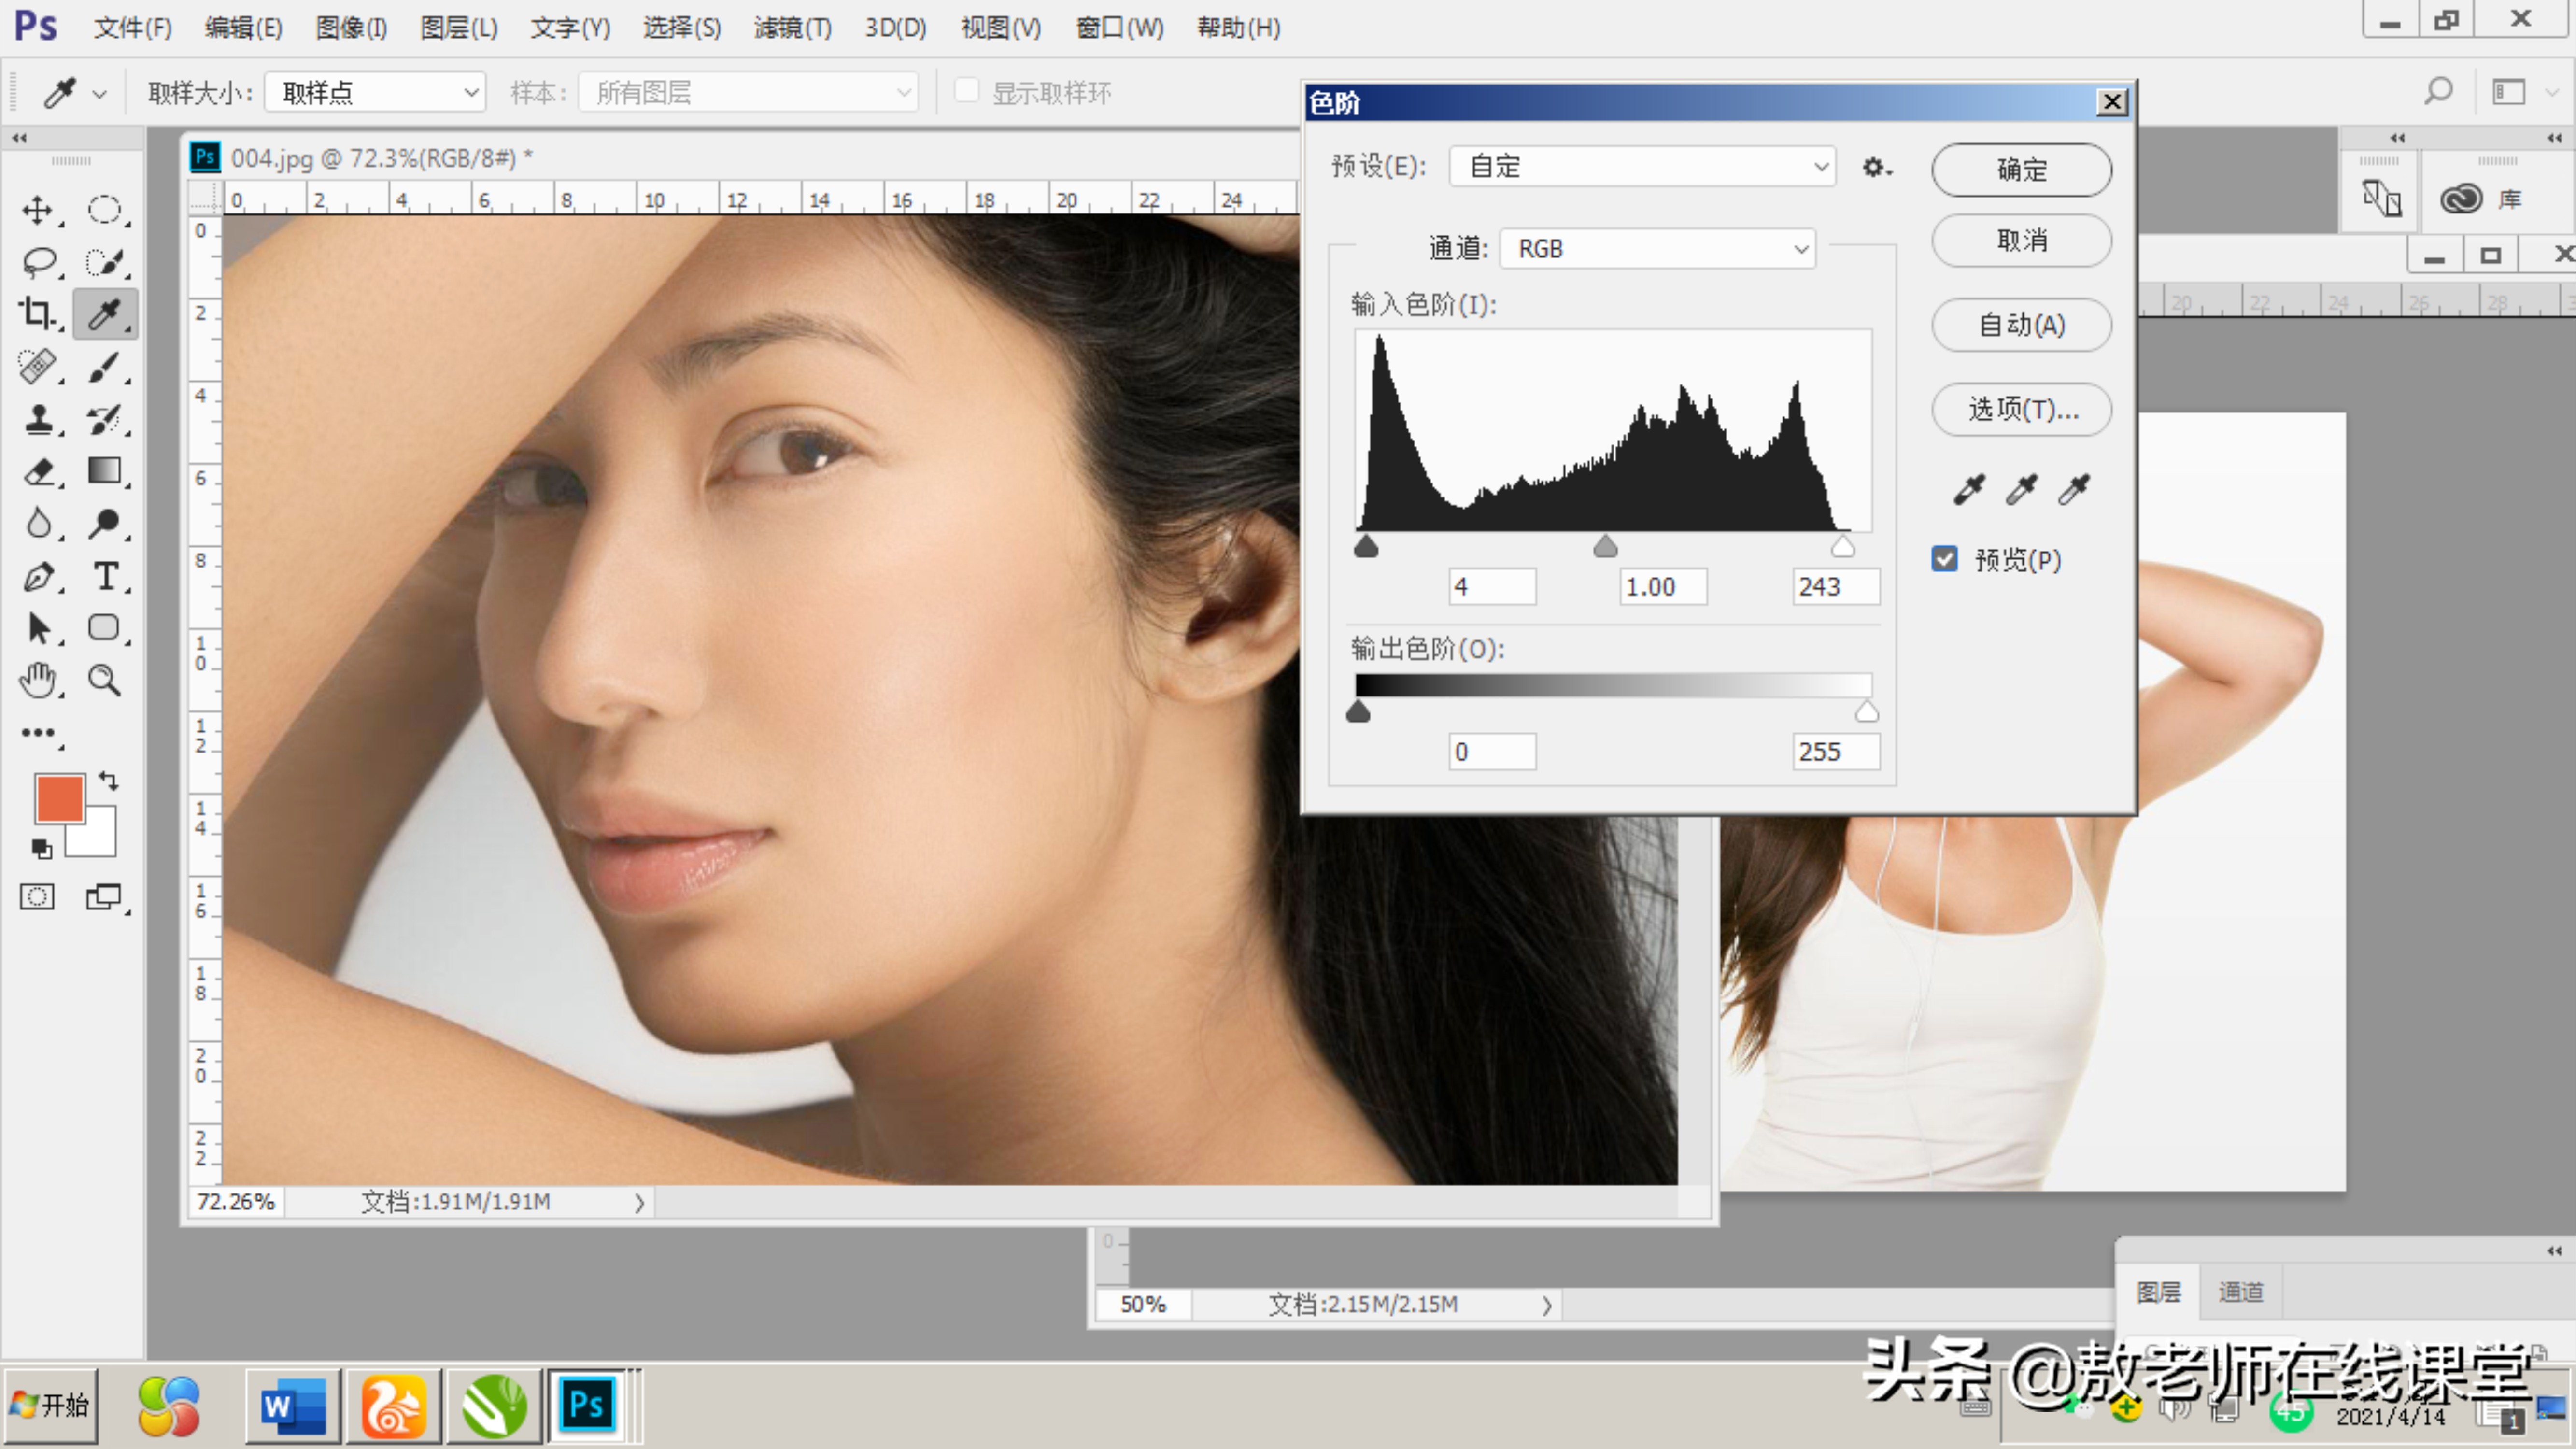
Task: Reset default foreground and background colors
Action: (41, 849)
